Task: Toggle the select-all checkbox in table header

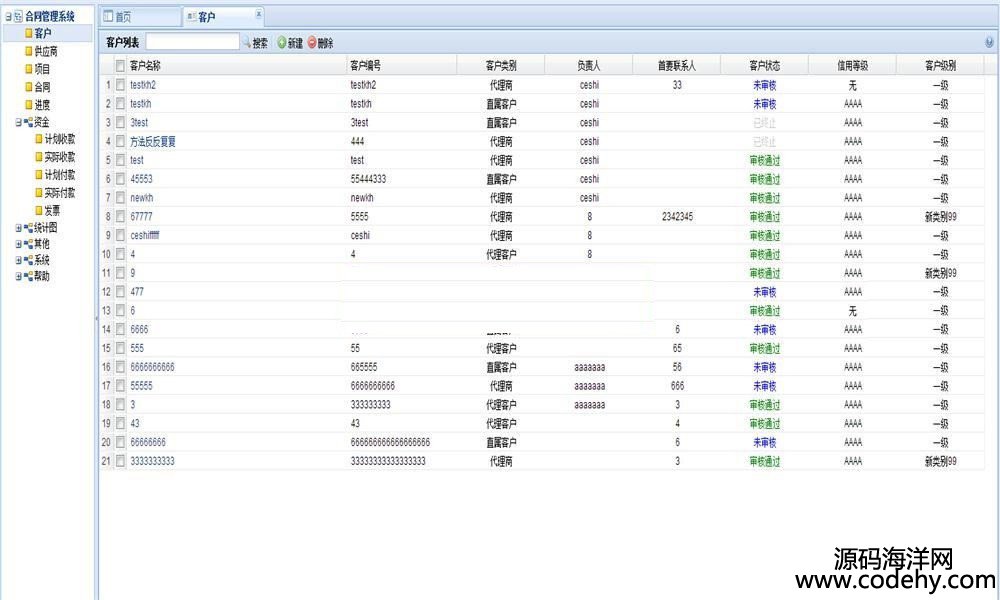Action: (x=120, y=66)
